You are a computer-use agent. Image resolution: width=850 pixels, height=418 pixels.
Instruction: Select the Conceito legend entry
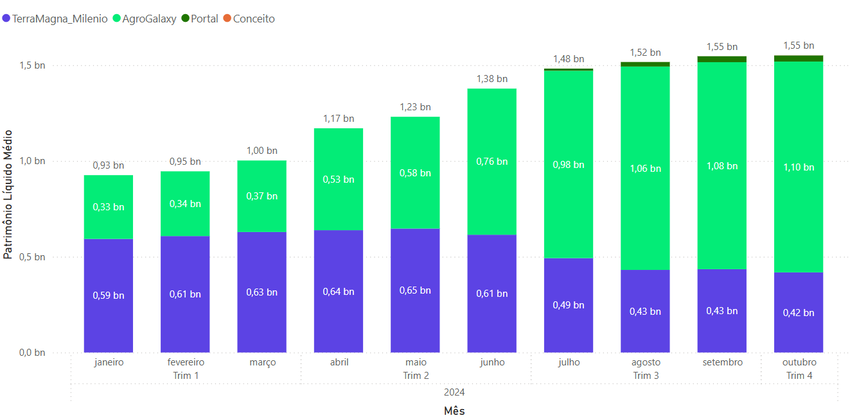coord(253,18)
